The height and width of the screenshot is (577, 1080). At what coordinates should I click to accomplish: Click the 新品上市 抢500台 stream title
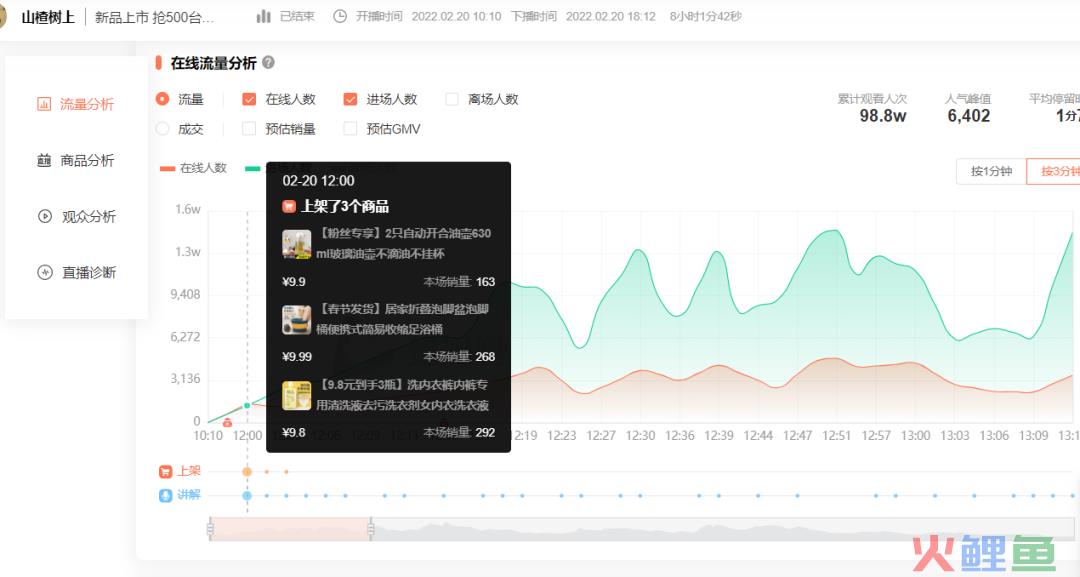coord(155,17)
